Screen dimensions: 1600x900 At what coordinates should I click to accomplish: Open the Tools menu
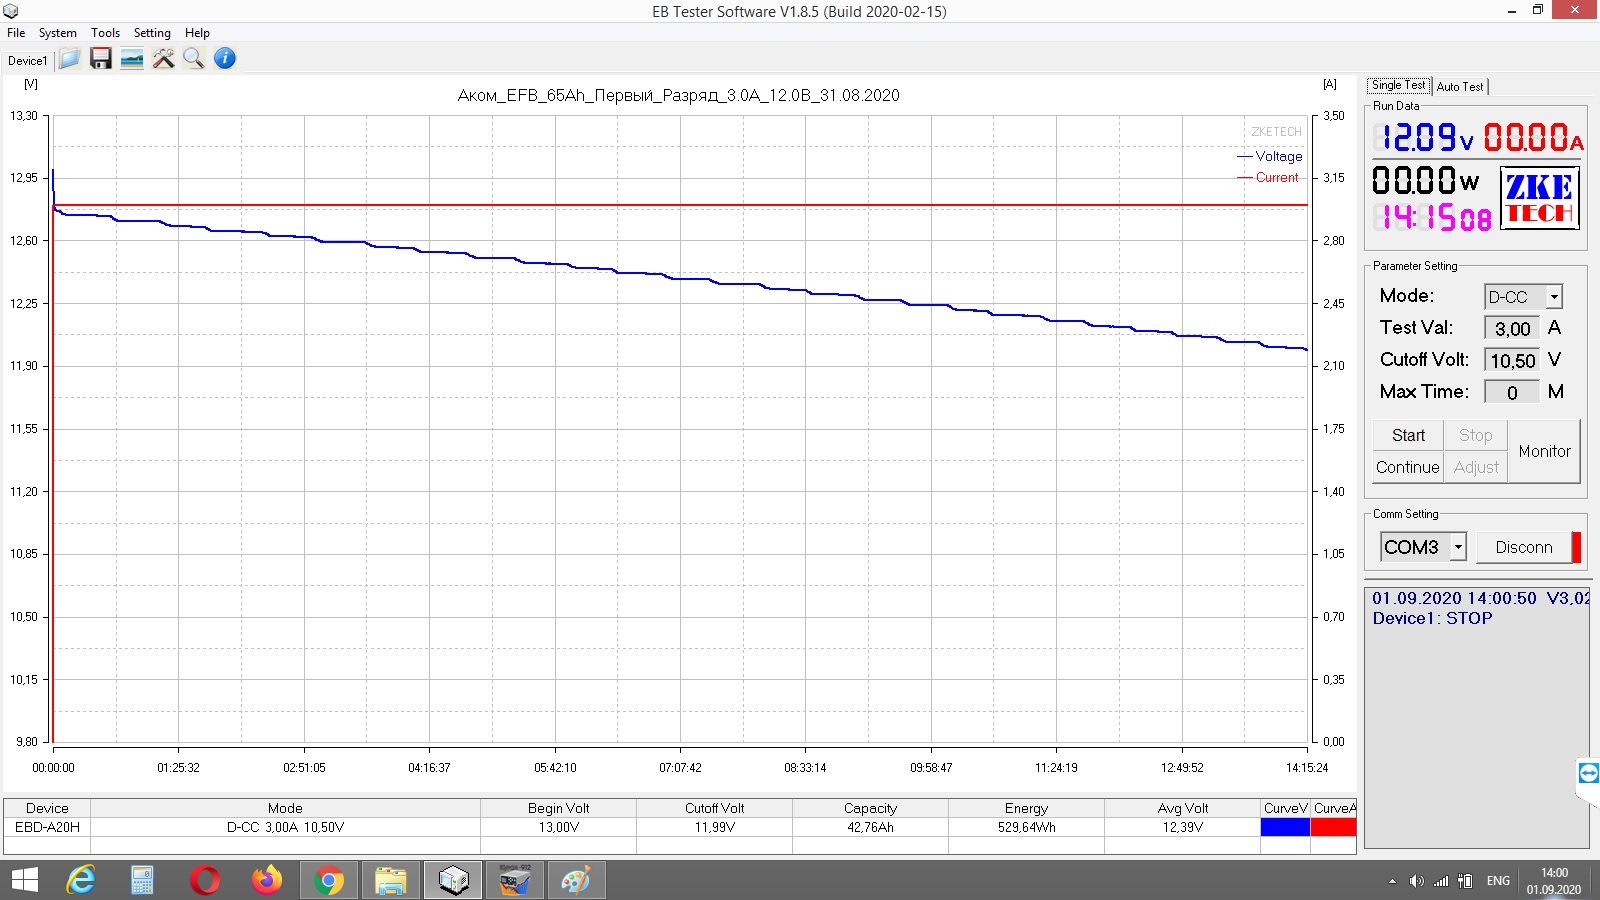105,33
